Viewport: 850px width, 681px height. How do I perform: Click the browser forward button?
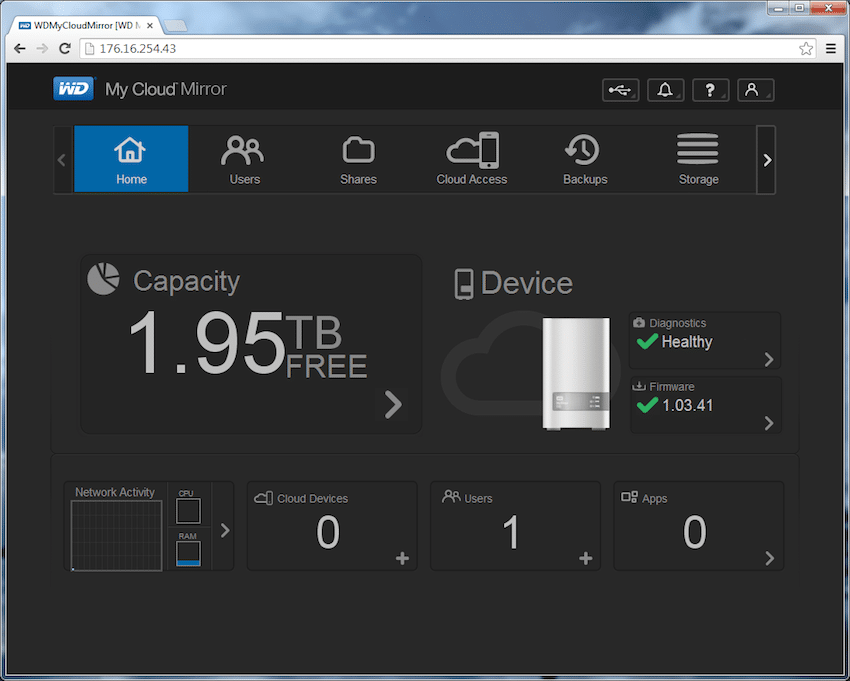(42, 49)
